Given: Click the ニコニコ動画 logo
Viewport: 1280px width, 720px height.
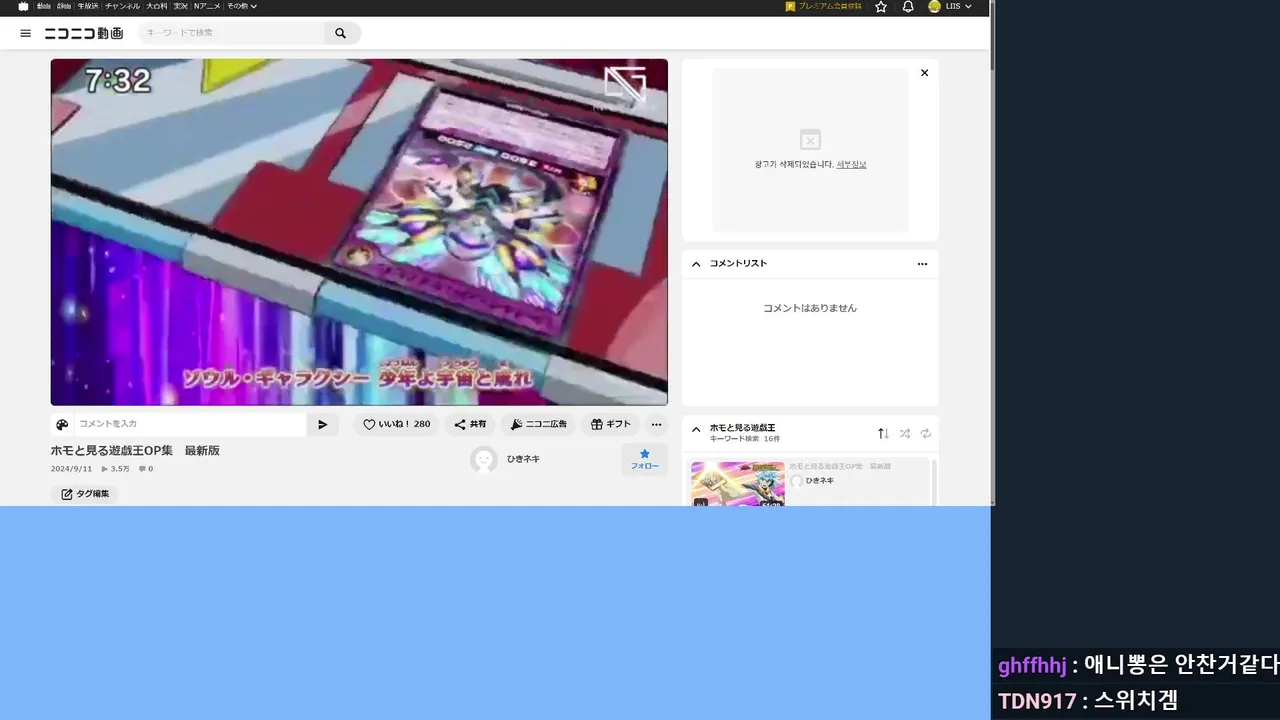Looking at the screenshot, I should pyautogui.click(x=84, y=33).
